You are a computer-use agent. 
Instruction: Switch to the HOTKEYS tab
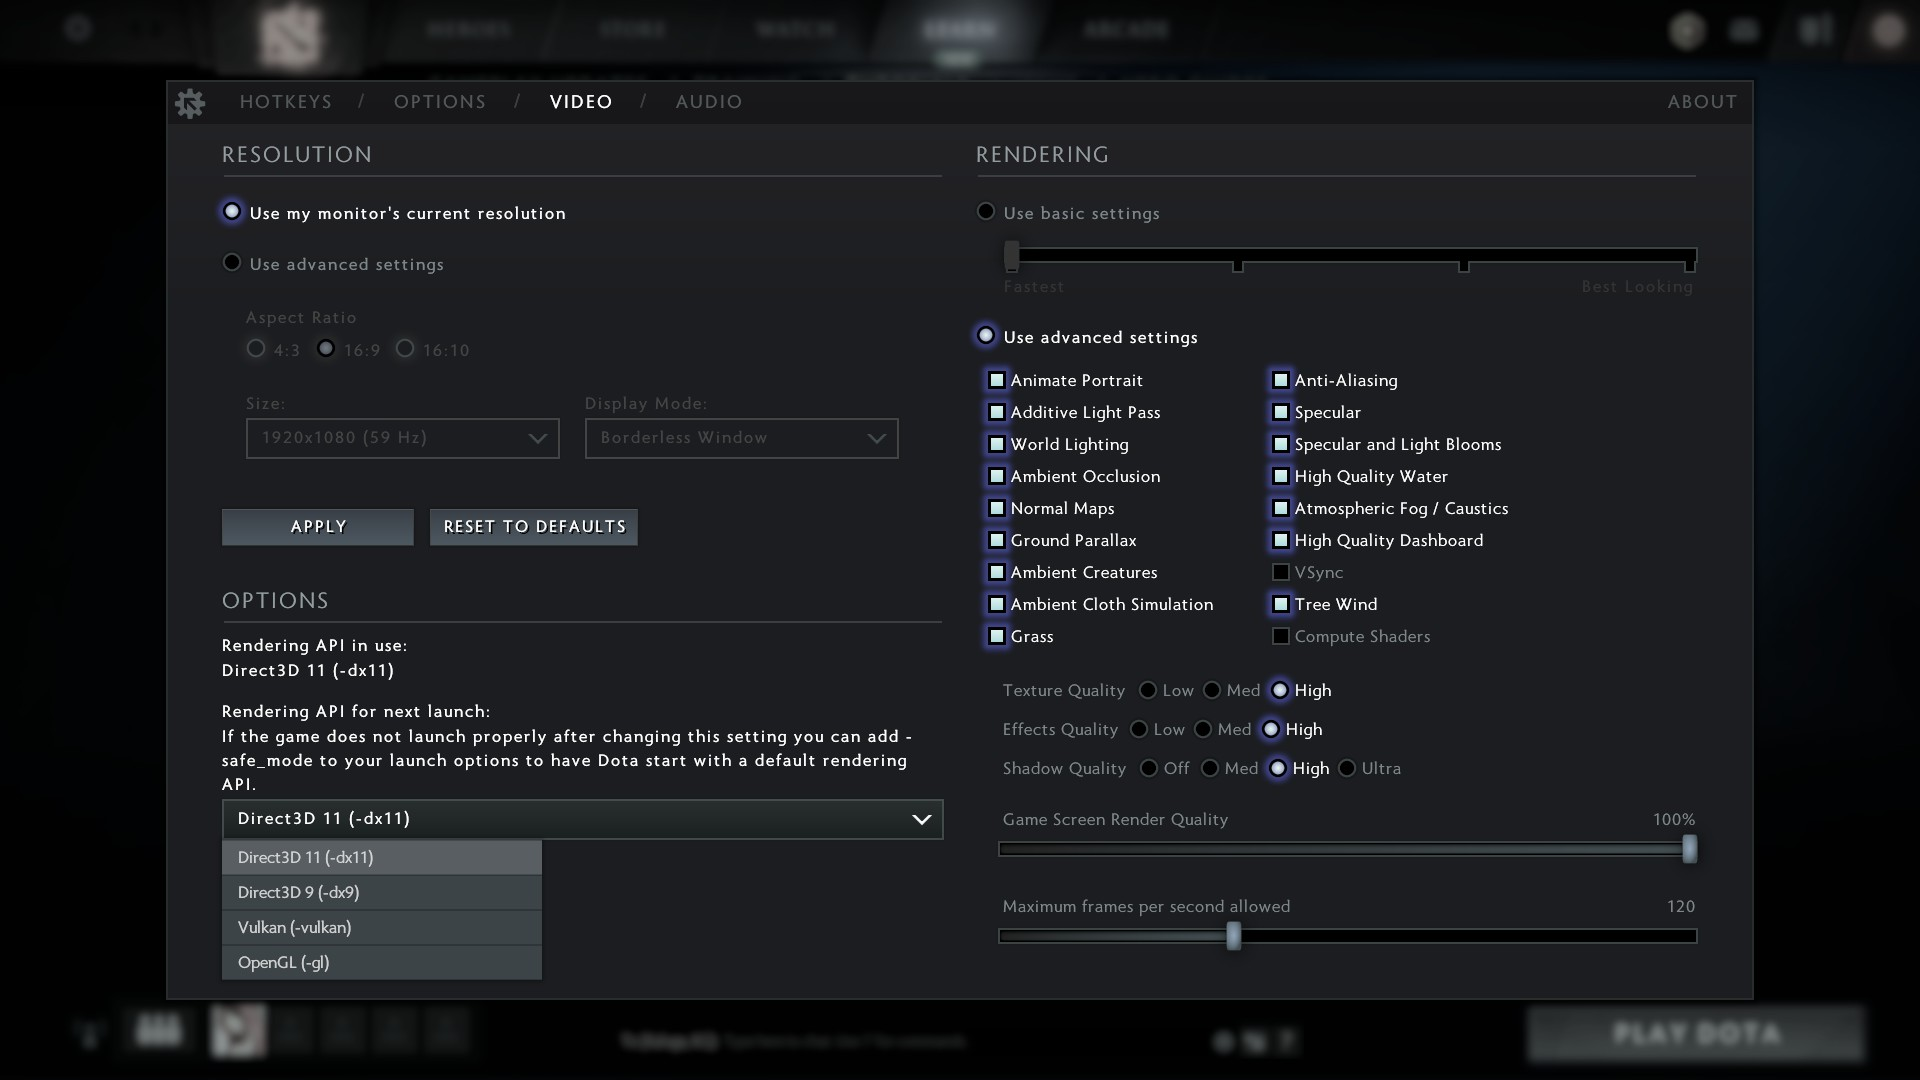286,102
